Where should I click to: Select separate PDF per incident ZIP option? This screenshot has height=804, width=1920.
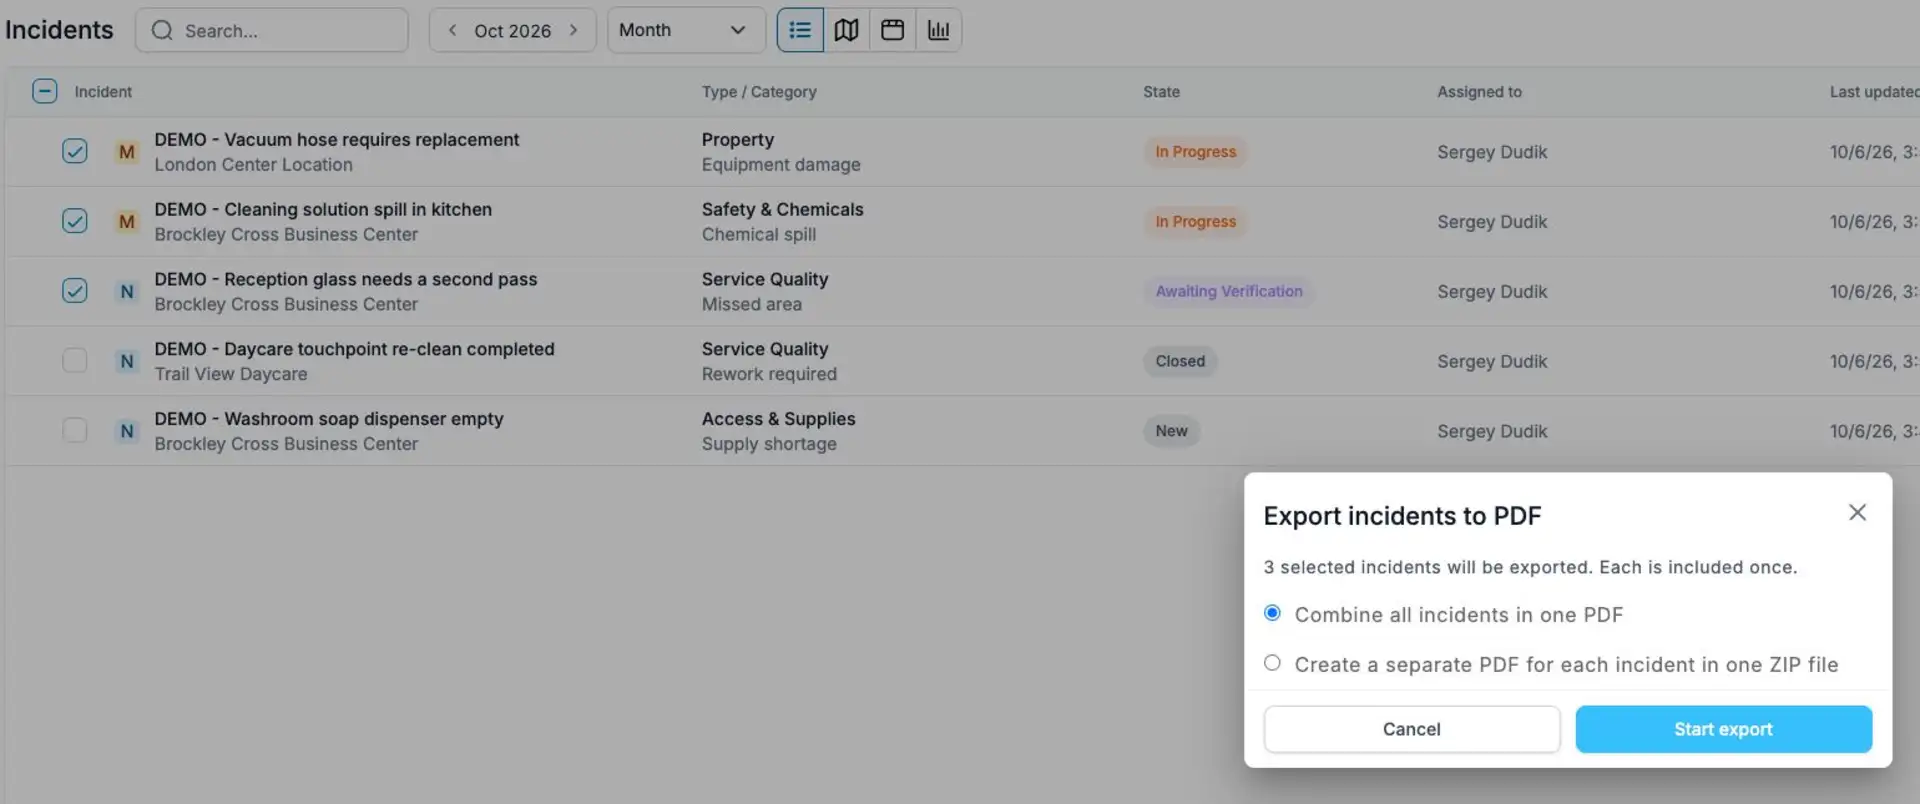coord(1272,663)
